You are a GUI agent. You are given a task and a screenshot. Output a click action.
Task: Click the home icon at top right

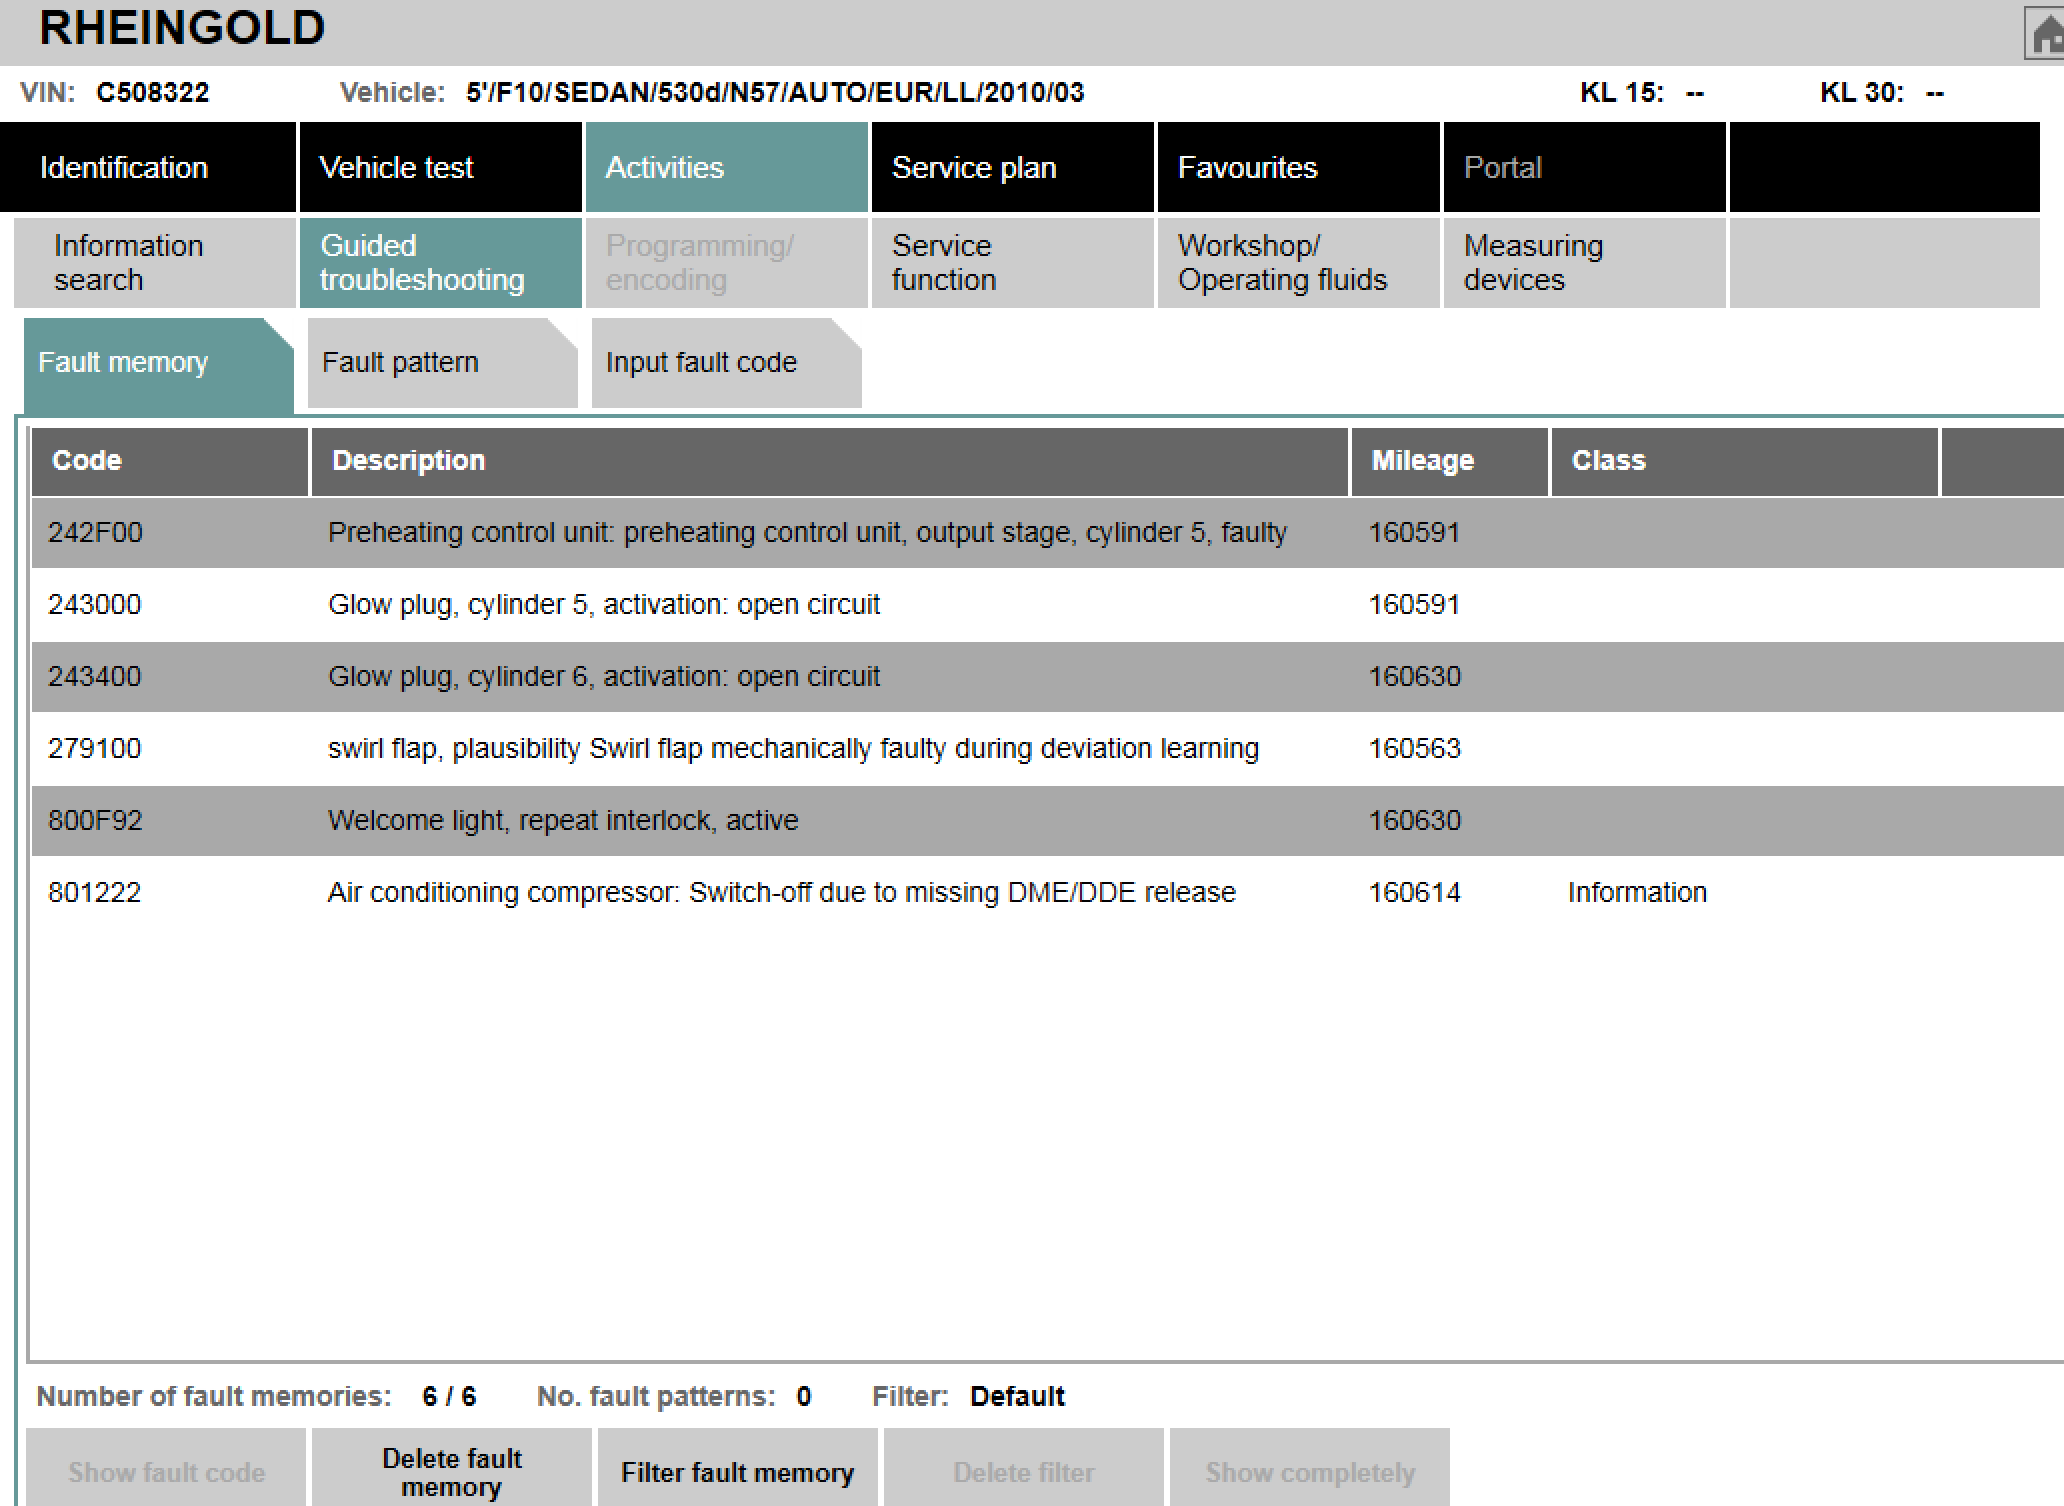point(2046,34)
